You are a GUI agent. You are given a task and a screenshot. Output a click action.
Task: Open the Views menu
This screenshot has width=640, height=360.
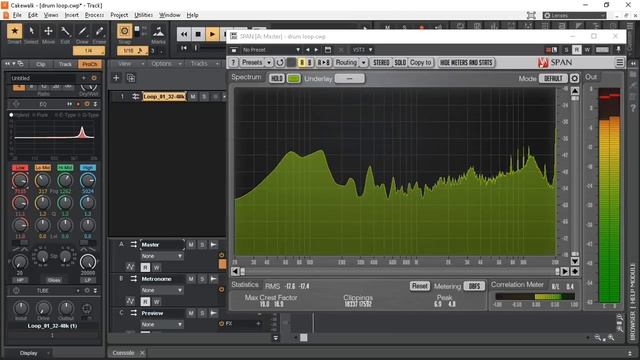(51, 15)
